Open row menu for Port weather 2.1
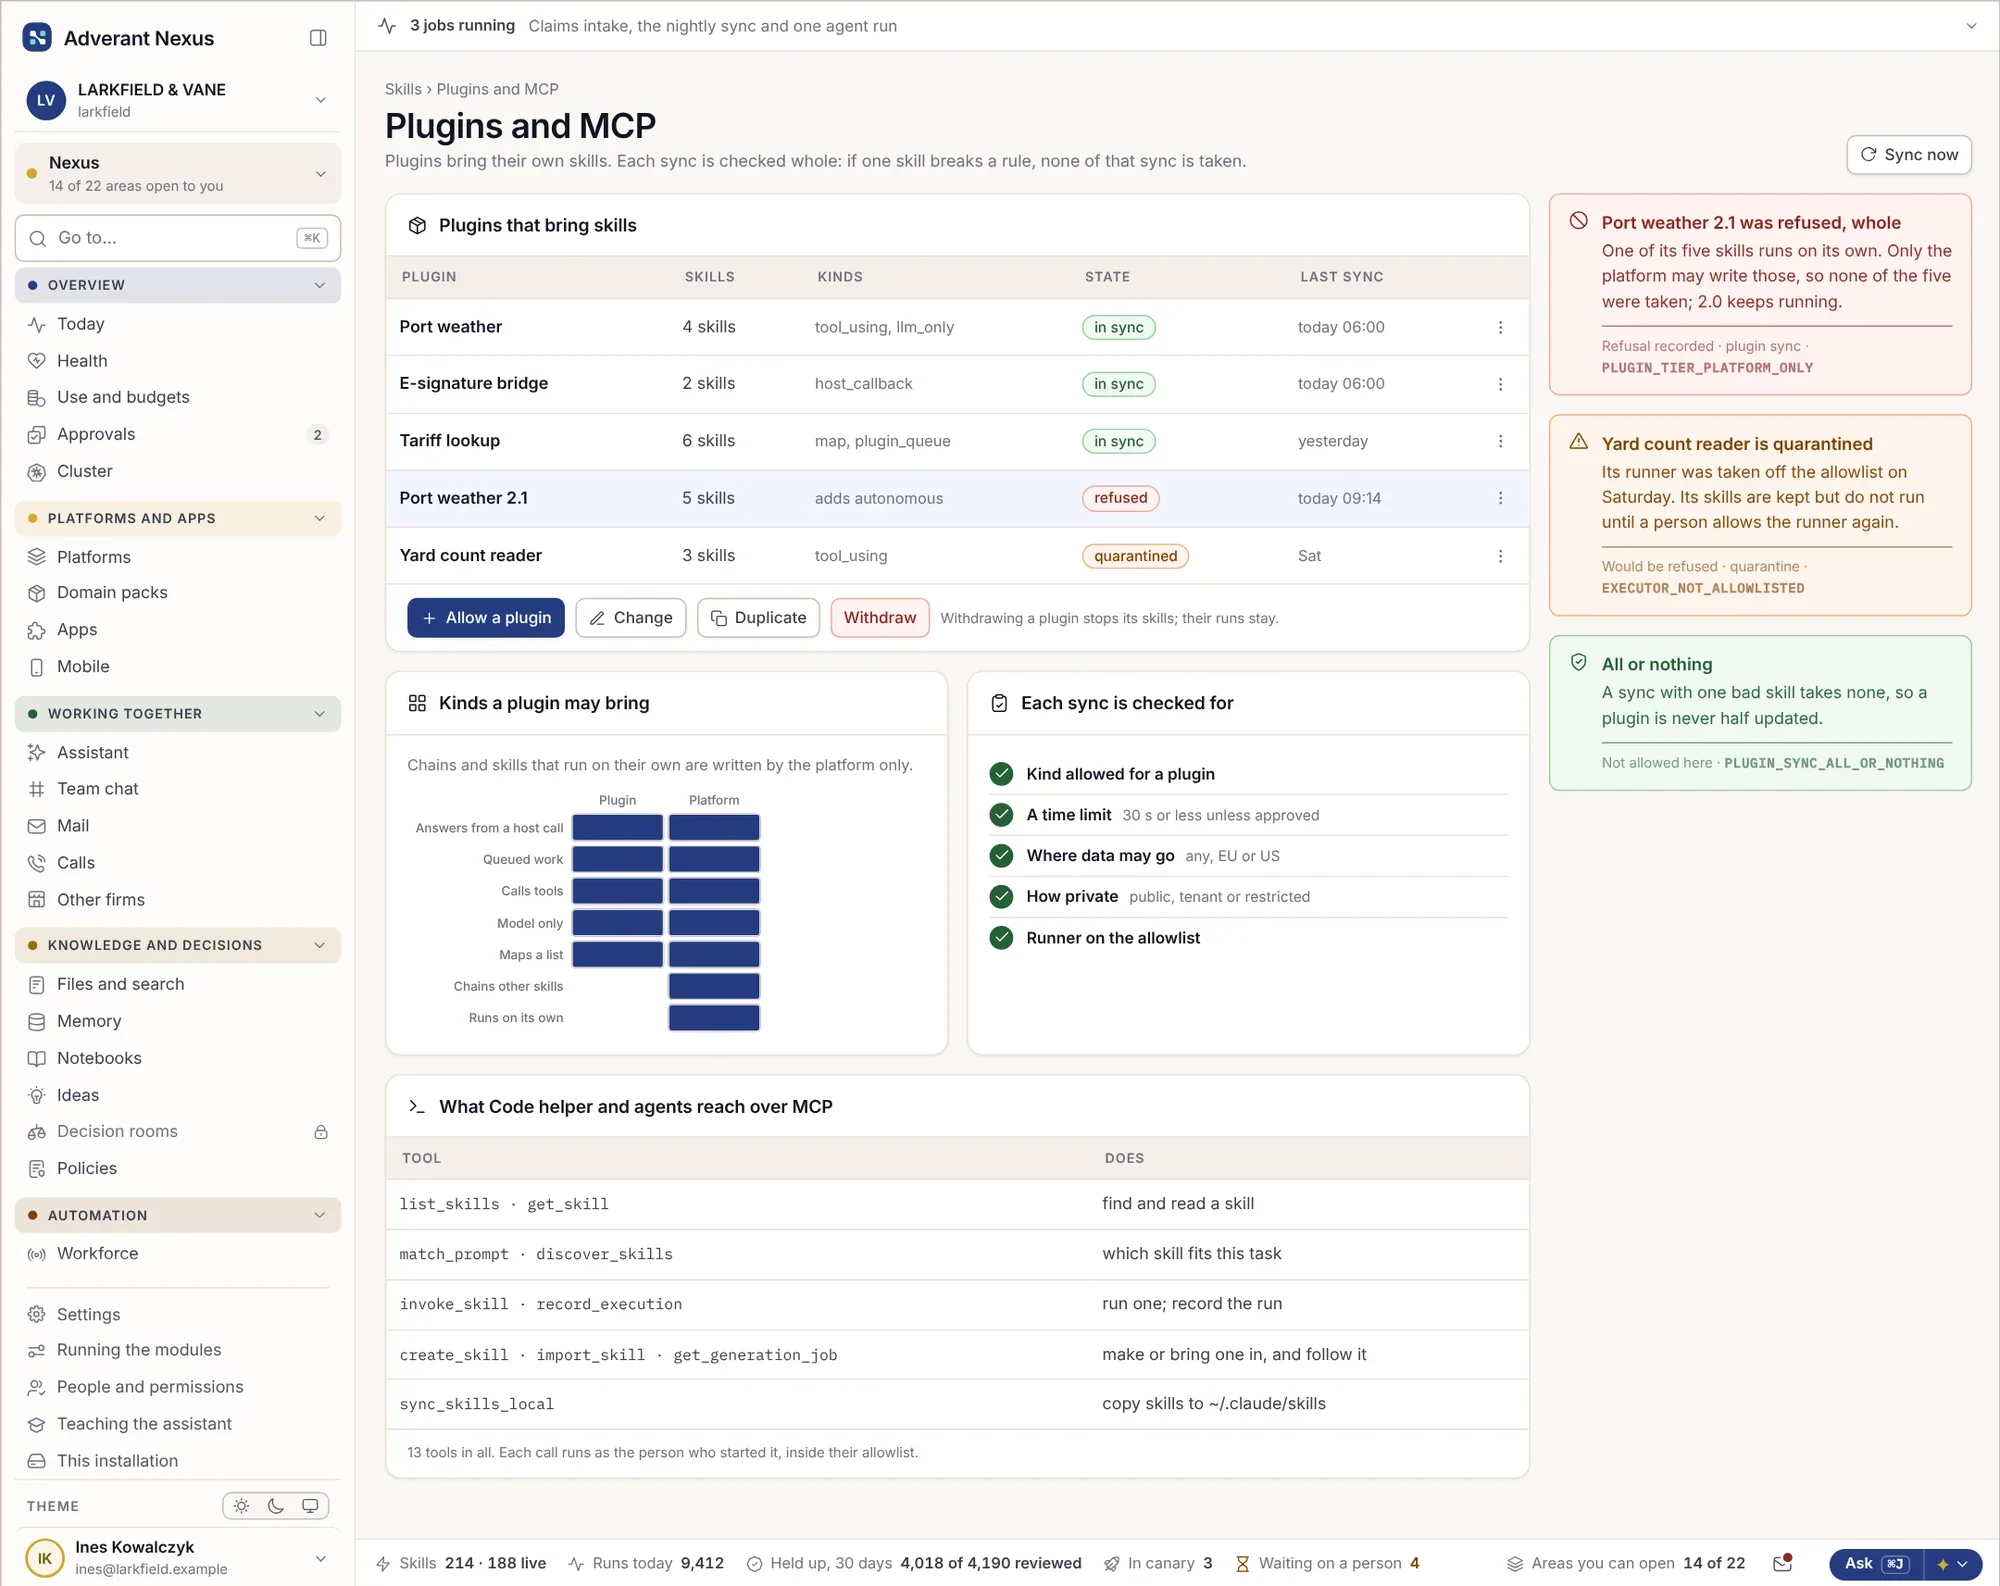This screenshot has height=1586, width=2000. point(1500,498)
